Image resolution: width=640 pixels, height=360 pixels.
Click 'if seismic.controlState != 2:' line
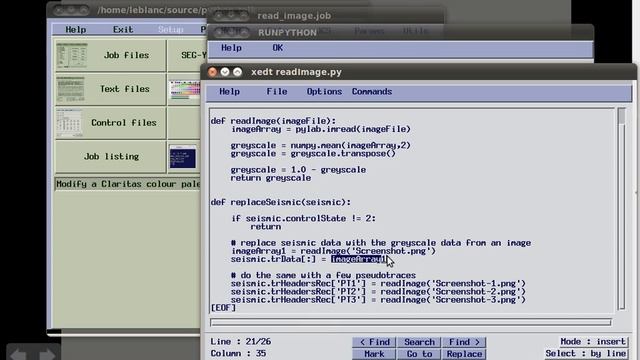(x=303, y=218)
